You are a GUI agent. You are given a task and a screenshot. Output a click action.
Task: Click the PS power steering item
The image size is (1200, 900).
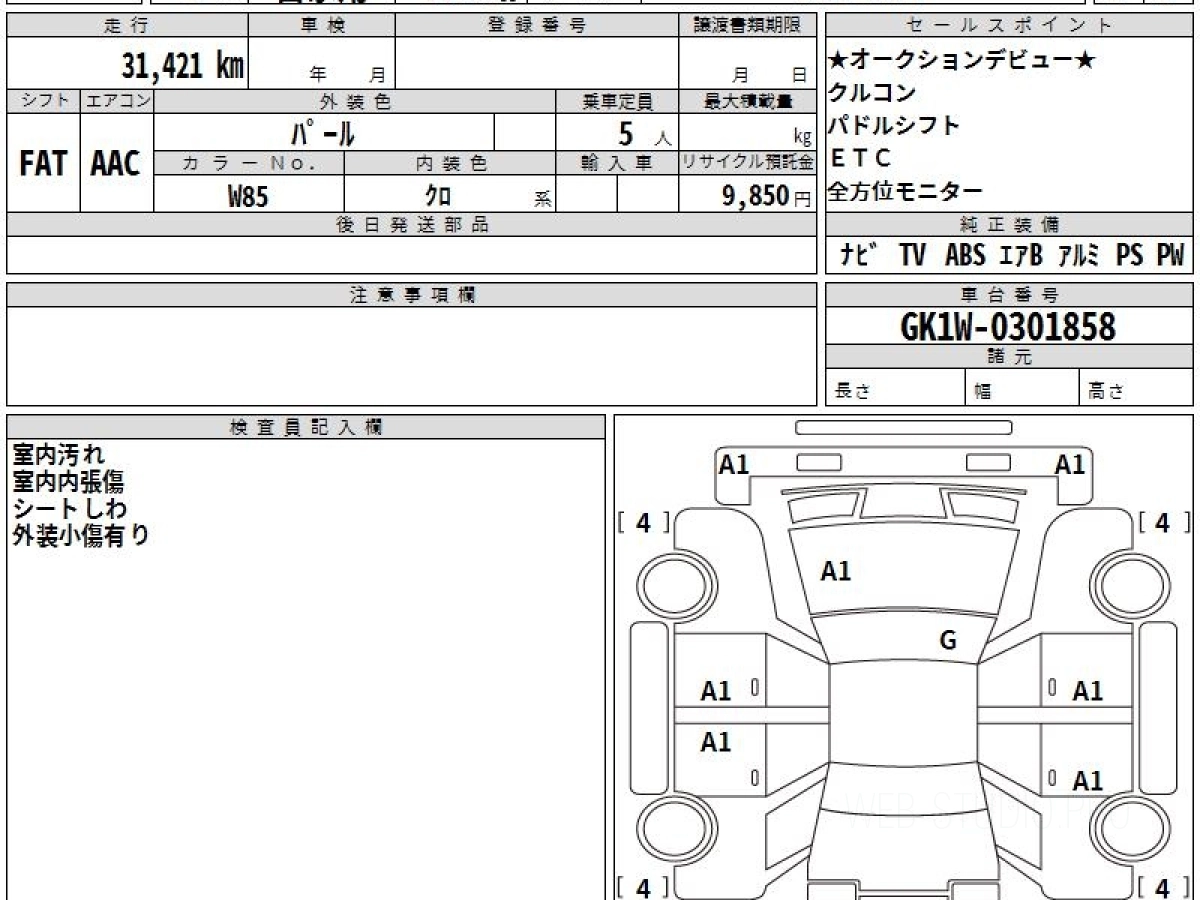click(1130, 255)
